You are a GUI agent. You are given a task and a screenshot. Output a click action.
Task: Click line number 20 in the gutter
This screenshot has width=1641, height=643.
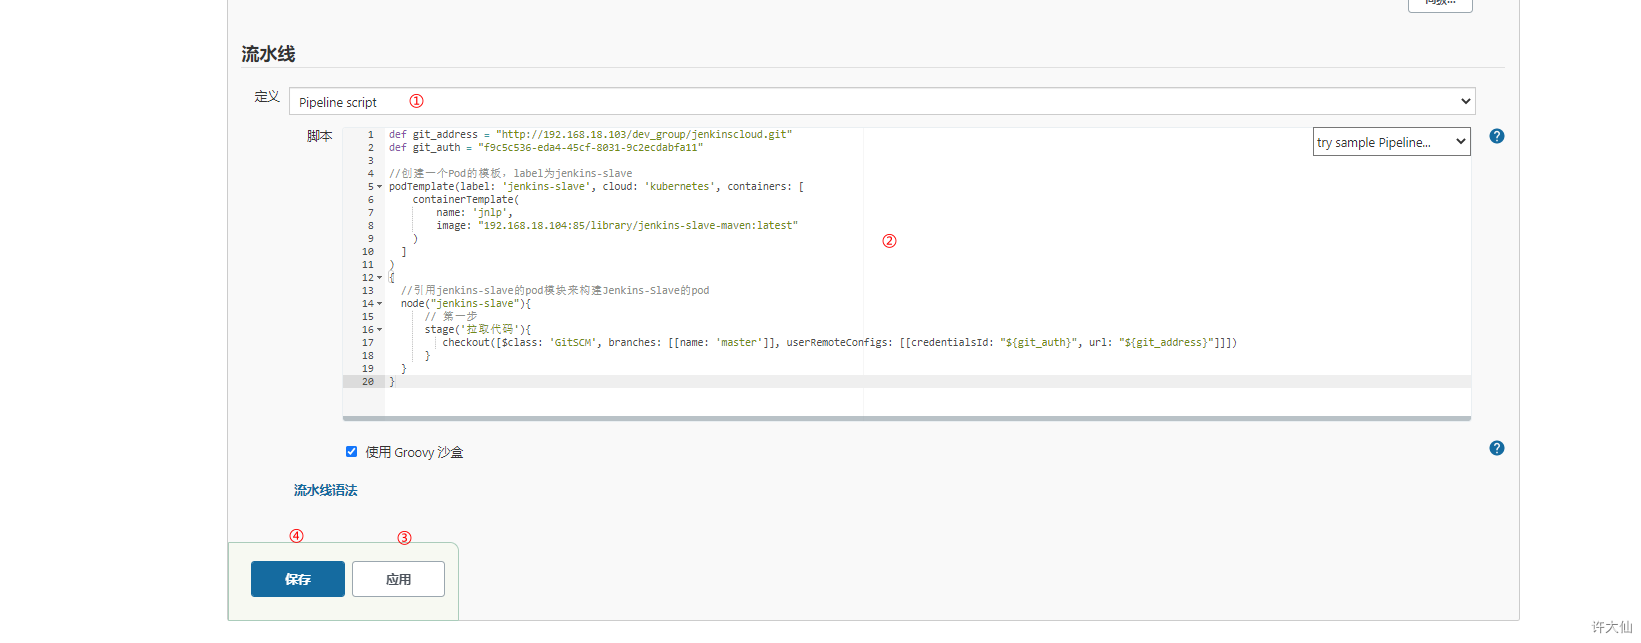[368, 381]
